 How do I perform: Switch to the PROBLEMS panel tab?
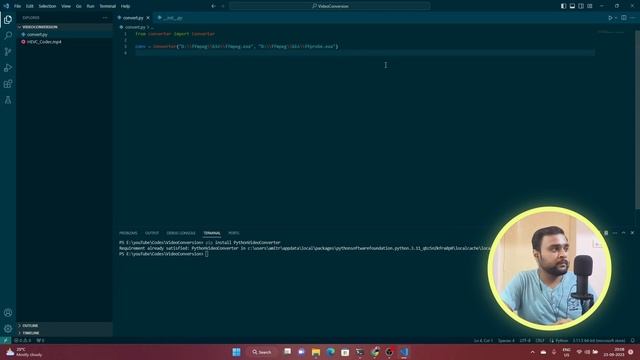click(x=128, y=233)
